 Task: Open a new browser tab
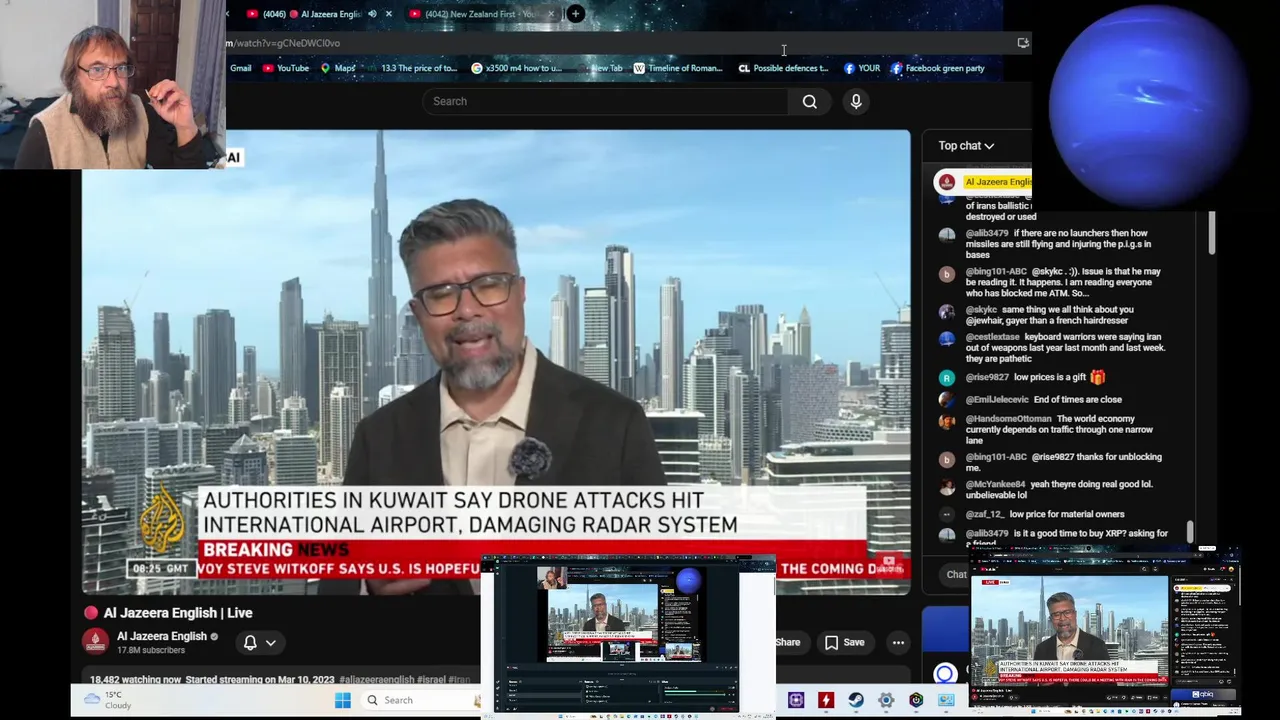click(576, 14)
